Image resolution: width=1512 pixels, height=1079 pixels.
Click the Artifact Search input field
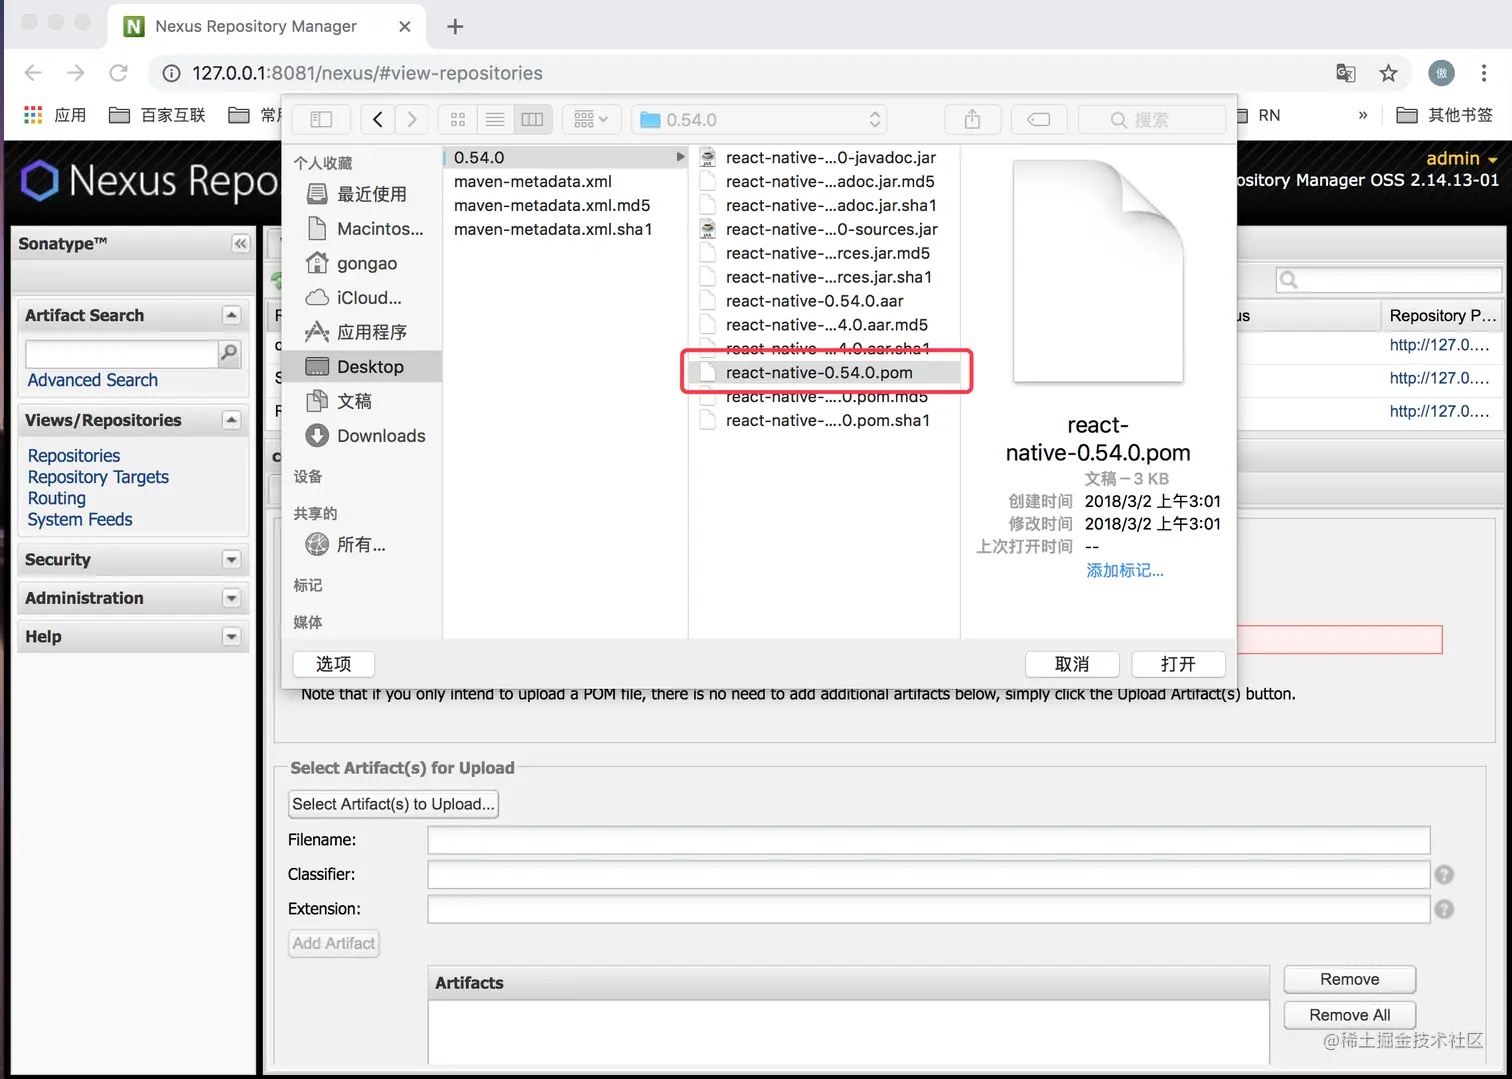point(122,354)
